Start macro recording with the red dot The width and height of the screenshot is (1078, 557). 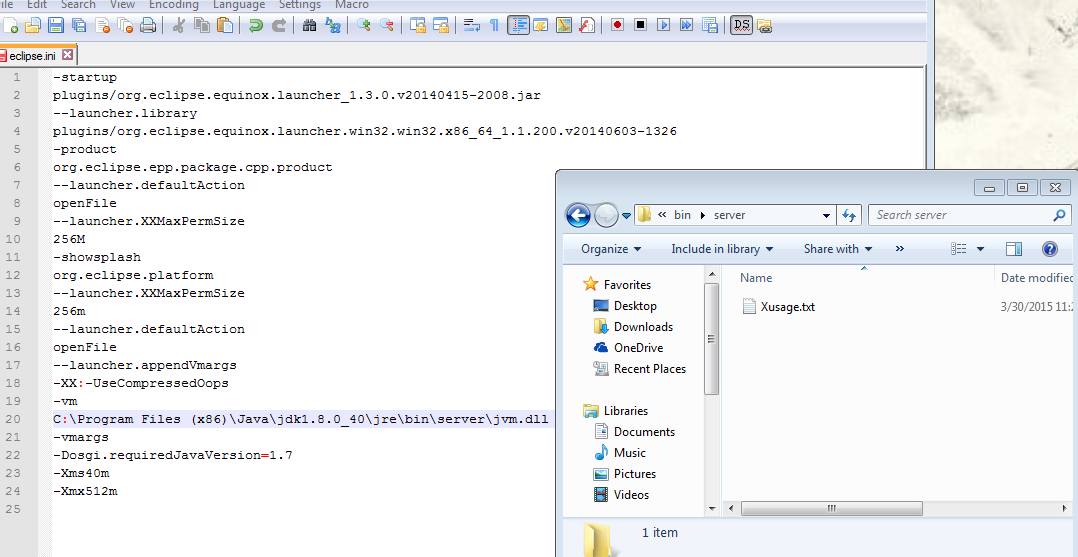[x=617, y=25]
